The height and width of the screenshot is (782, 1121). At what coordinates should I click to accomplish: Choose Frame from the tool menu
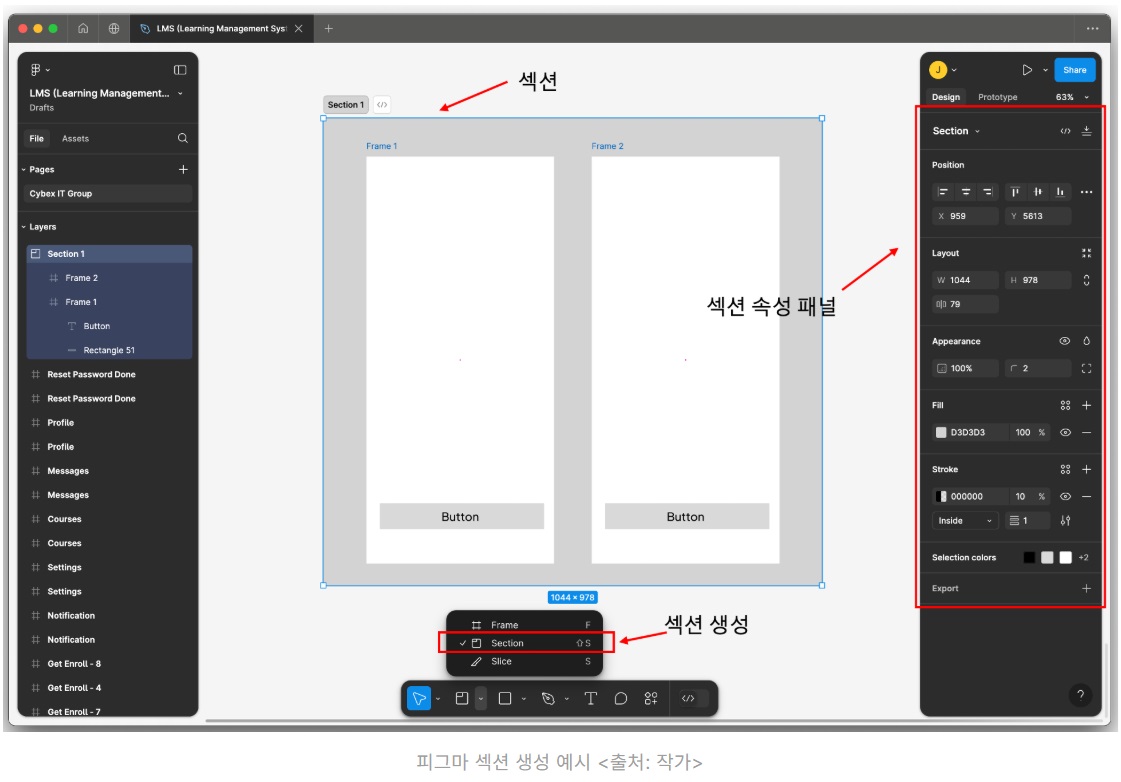[524, 625]
